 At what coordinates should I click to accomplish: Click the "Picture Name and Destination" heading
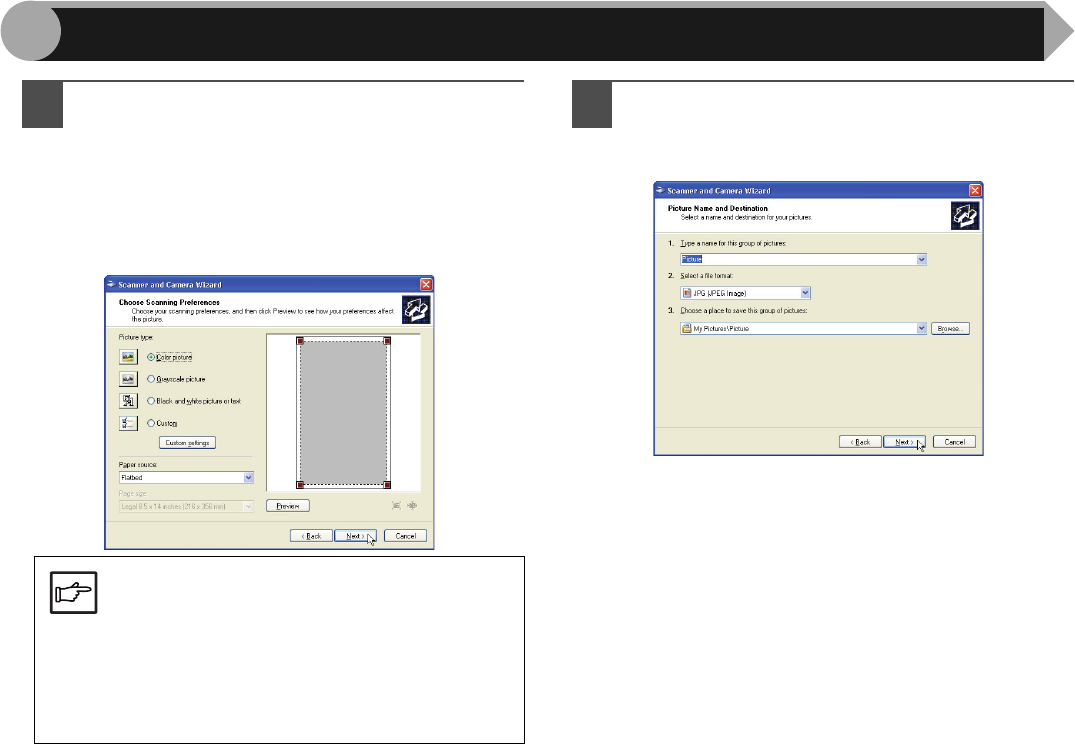(718, 208)
